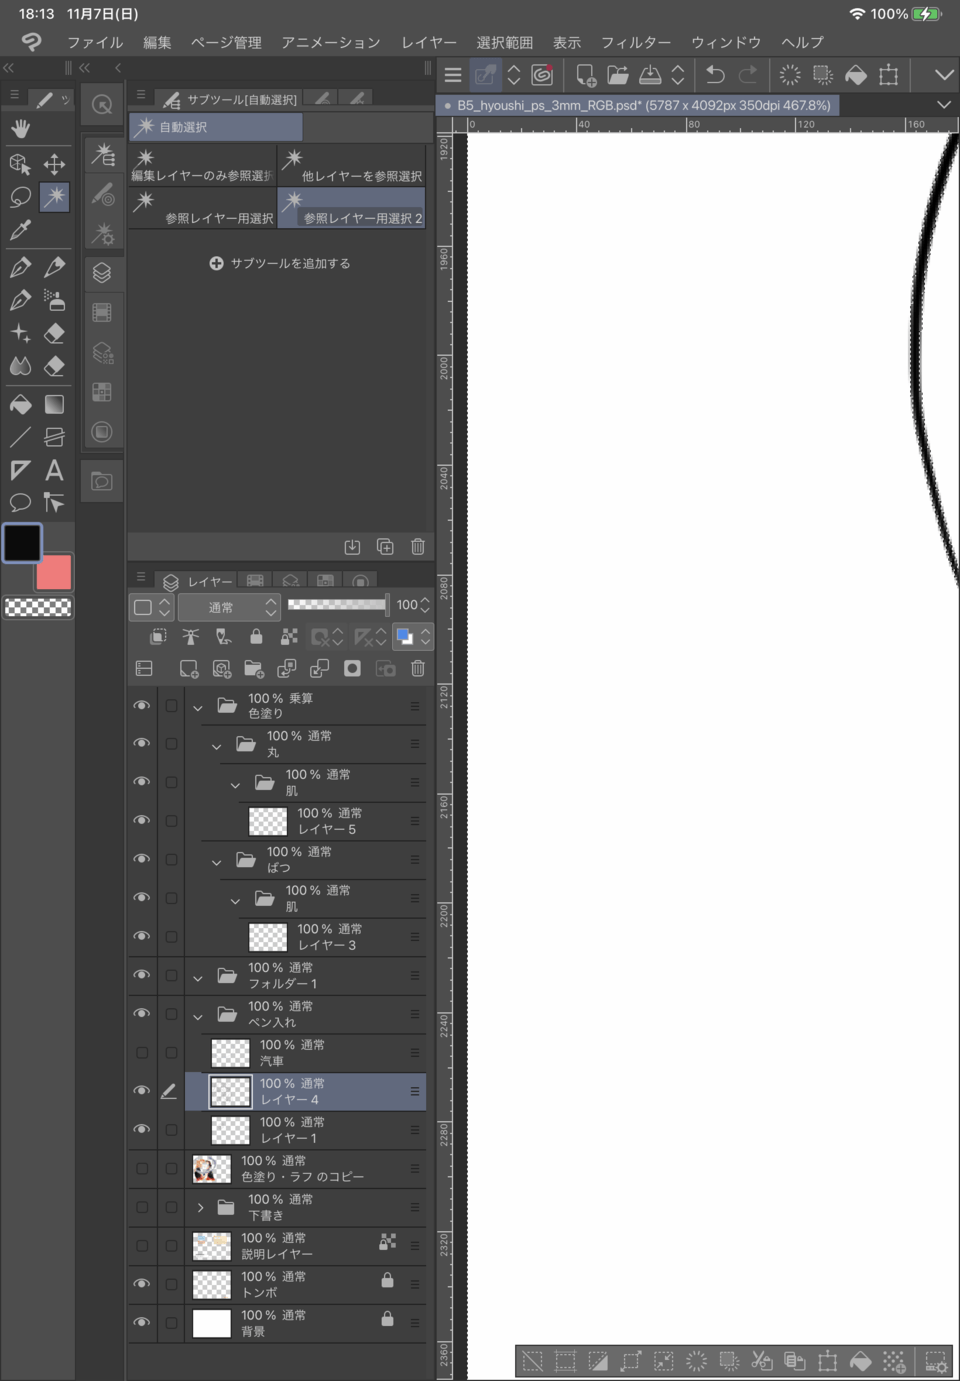Image resolution: width=960 pixels, height=1381 pixels.
Task: Hide レイヤー 1 with the eye
Action: point(142,1130)
